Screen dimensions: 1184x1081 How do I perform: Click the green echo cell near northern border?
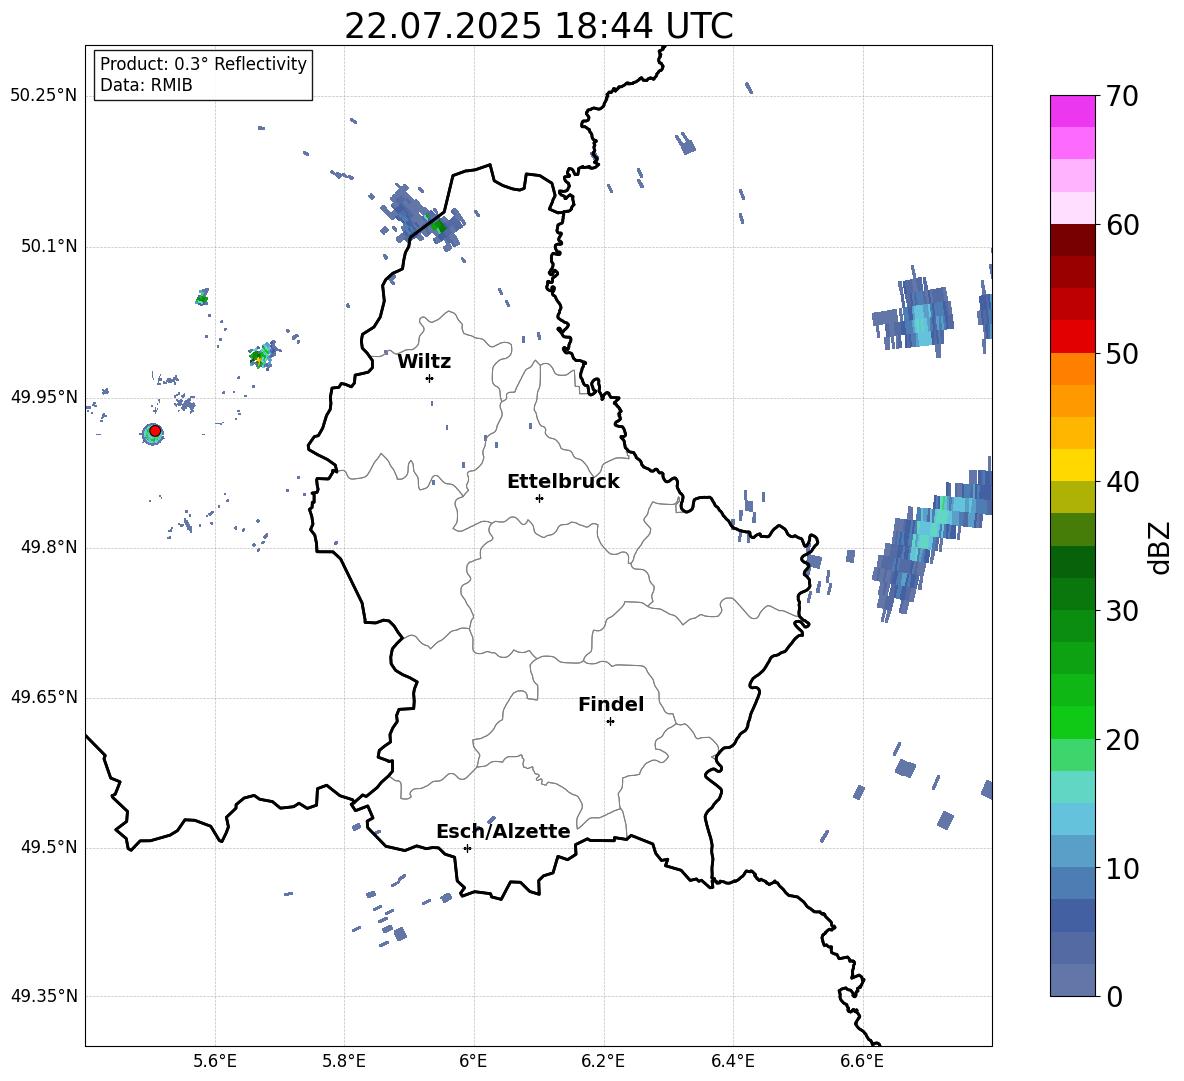coord(438,225)
